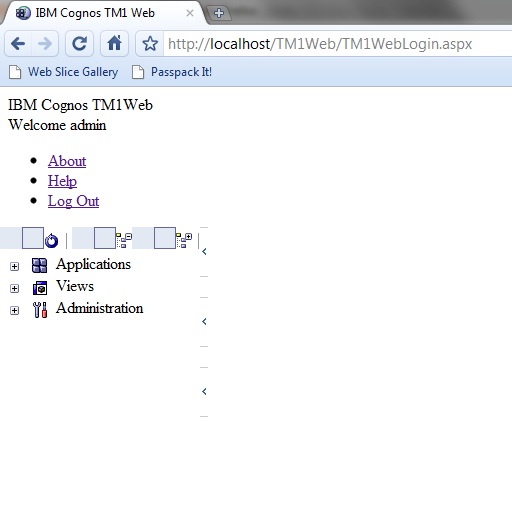Open a new tab with the plus button
The width and height of the screenshot is (512, 509).
click(x=219, y=13)
